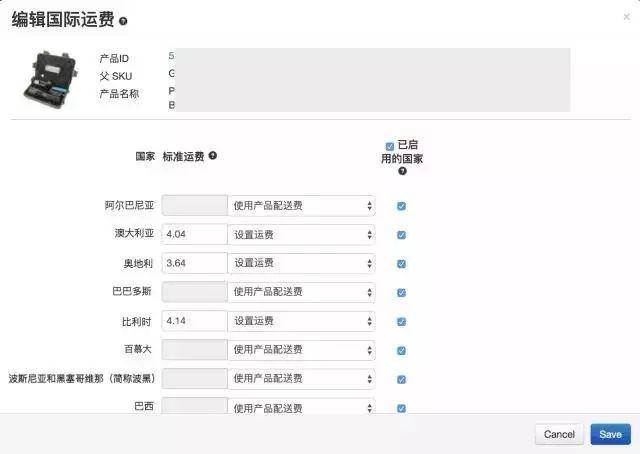The image size is (640, 454).
Task: Open the 澳大利亚 设置运费 dropdown
Action: pos(302,234)
